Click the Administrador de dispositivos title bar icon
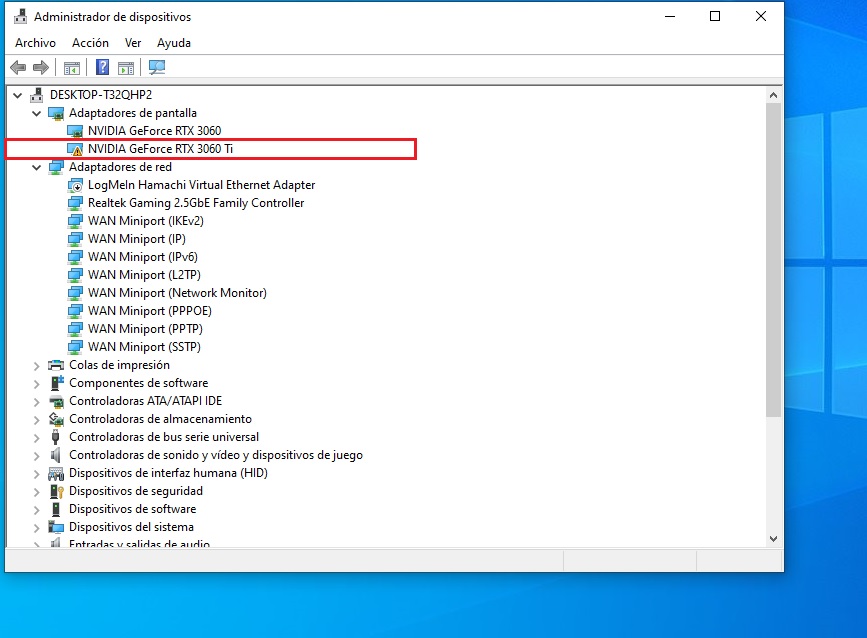Viewport: 867px width, 638px height. (x=20, y=17)
